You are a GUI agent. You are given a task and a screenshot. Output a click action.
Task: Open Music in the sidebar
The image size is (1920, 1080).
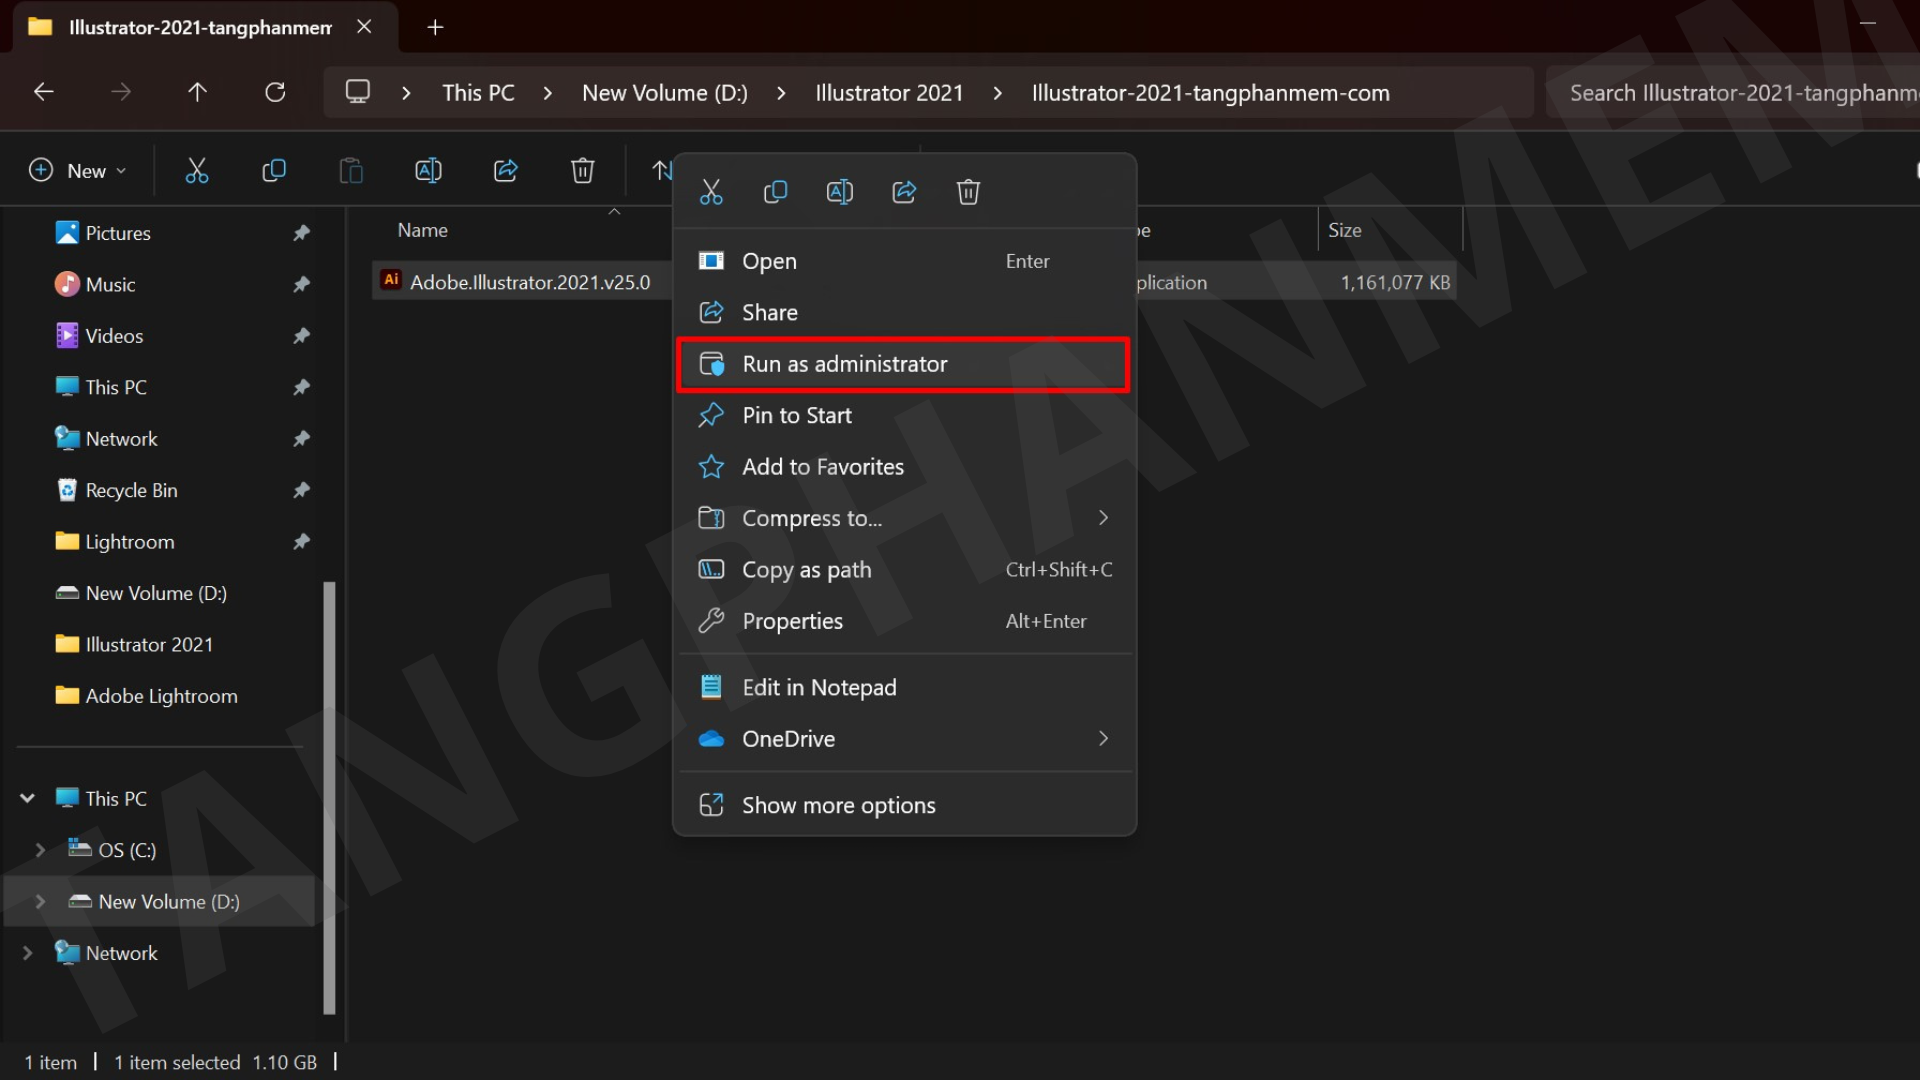pyautogui.click(x=110, y=285)
